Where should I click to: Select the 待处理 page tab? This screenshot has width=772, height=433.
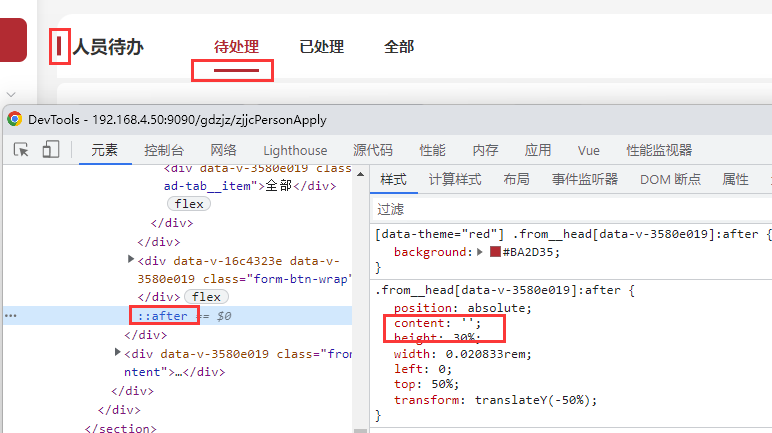(x=236, y=47)
